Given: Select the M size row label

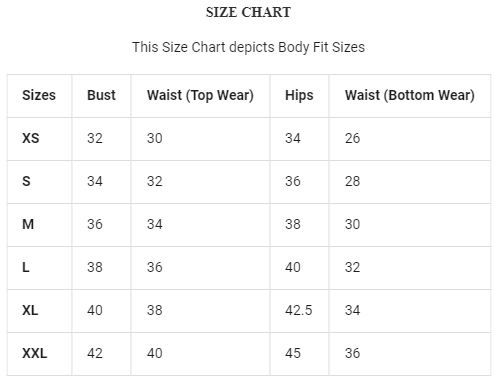Looking at the screenshot, I should 28,224.
